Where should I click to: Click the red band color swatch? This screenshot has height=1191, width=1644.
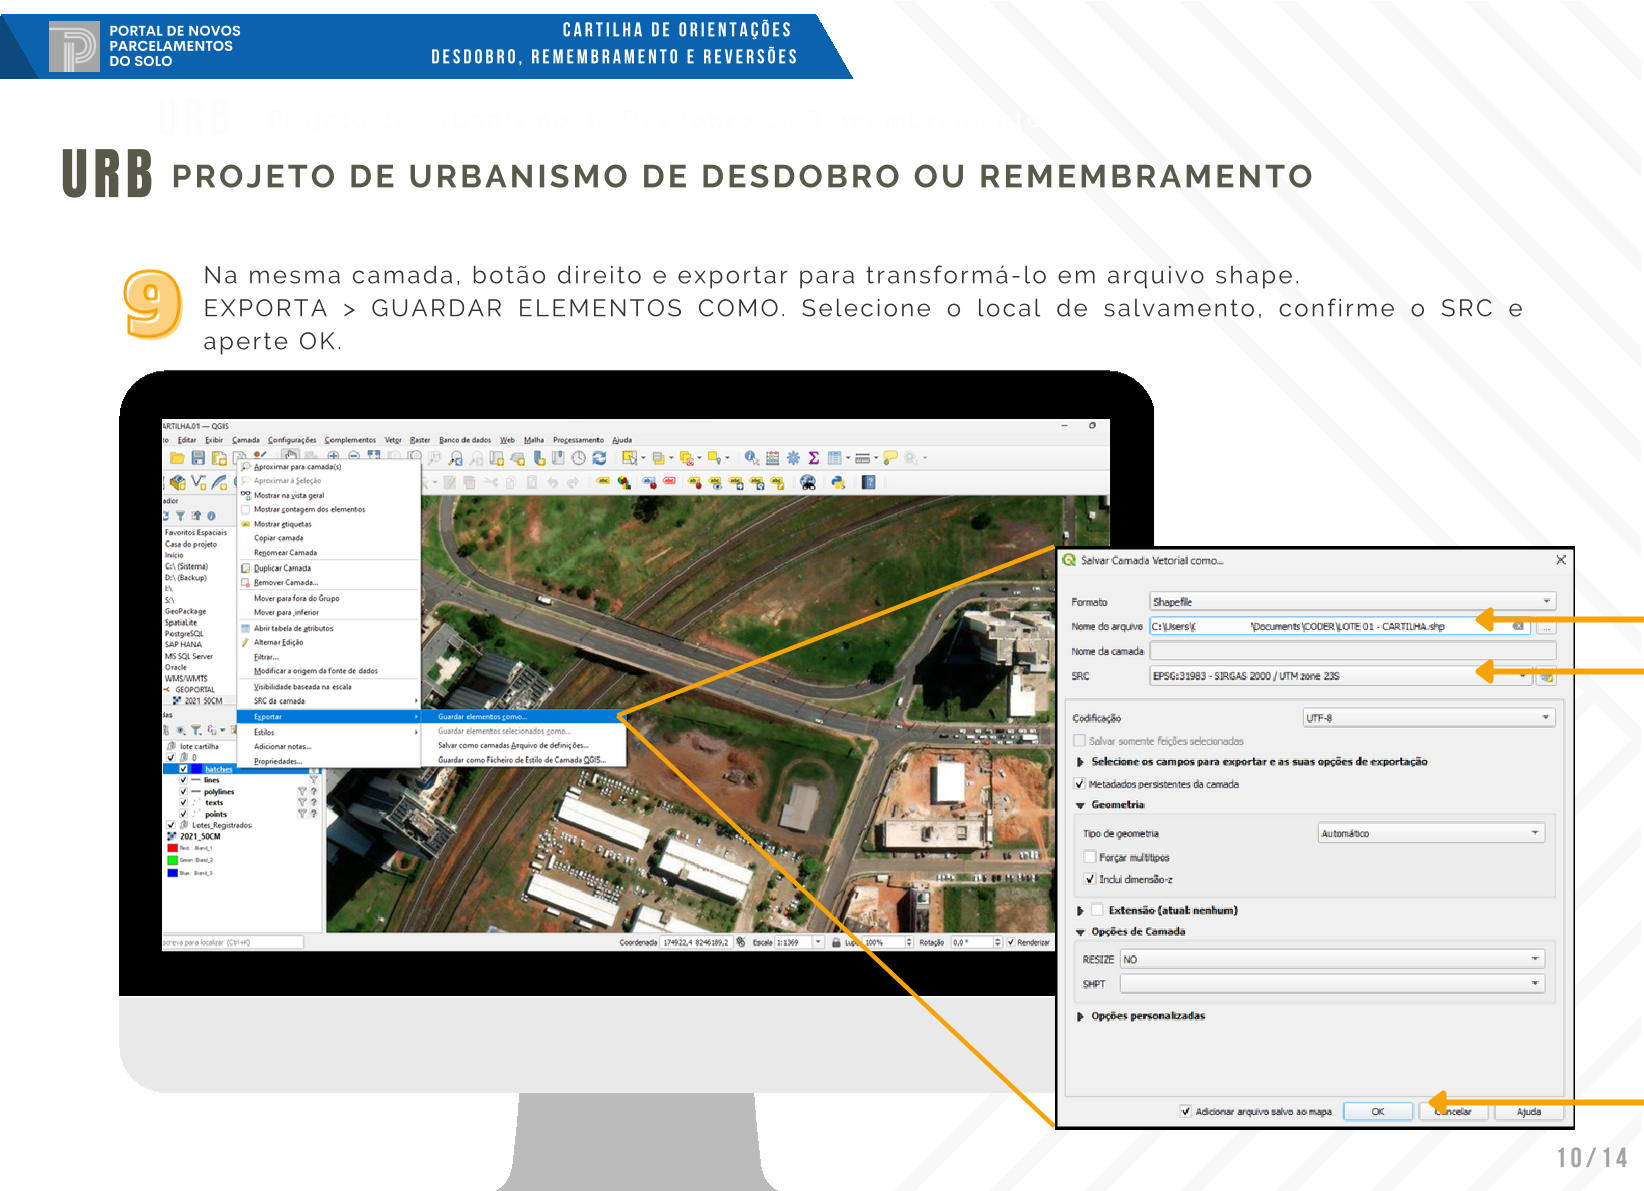click(172, 848)
